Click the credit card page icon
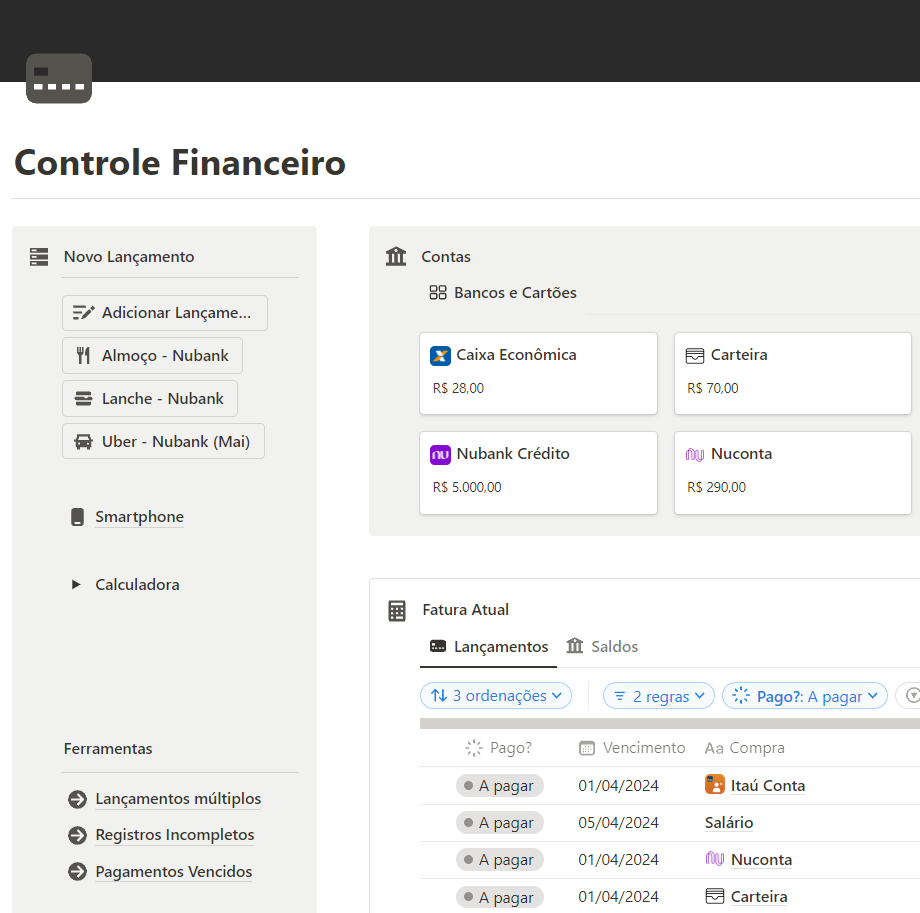 [x=59, y=79]
